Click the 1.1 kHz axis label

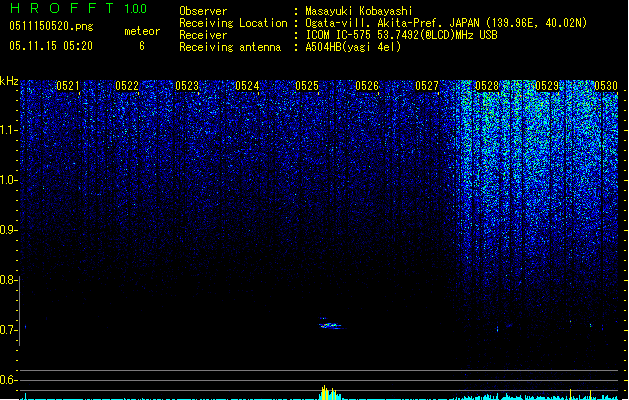pos(8,130)
